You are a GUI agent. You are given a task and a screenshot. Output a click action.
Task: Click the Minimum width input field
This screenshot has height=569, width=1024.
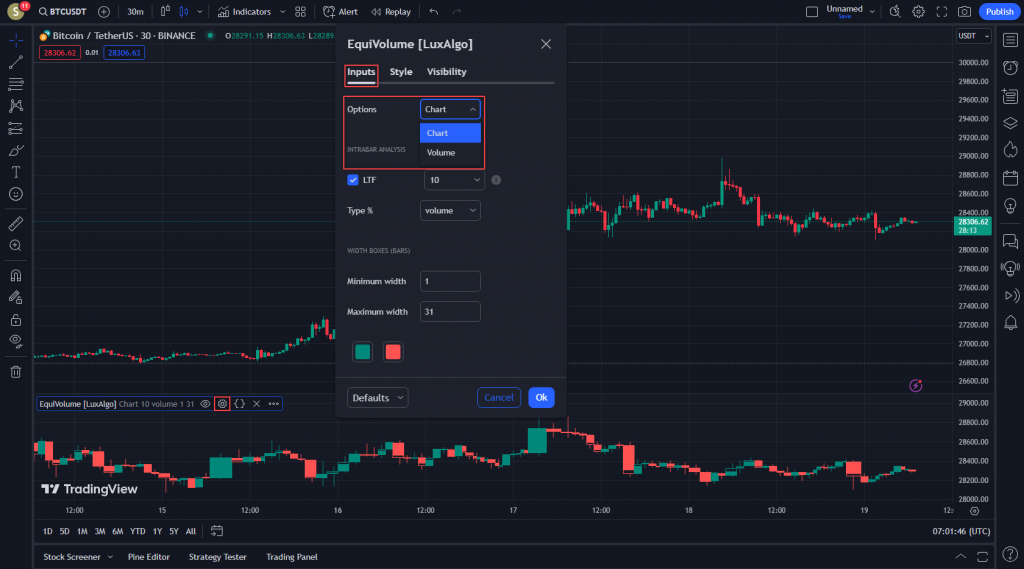pos(450,281)
